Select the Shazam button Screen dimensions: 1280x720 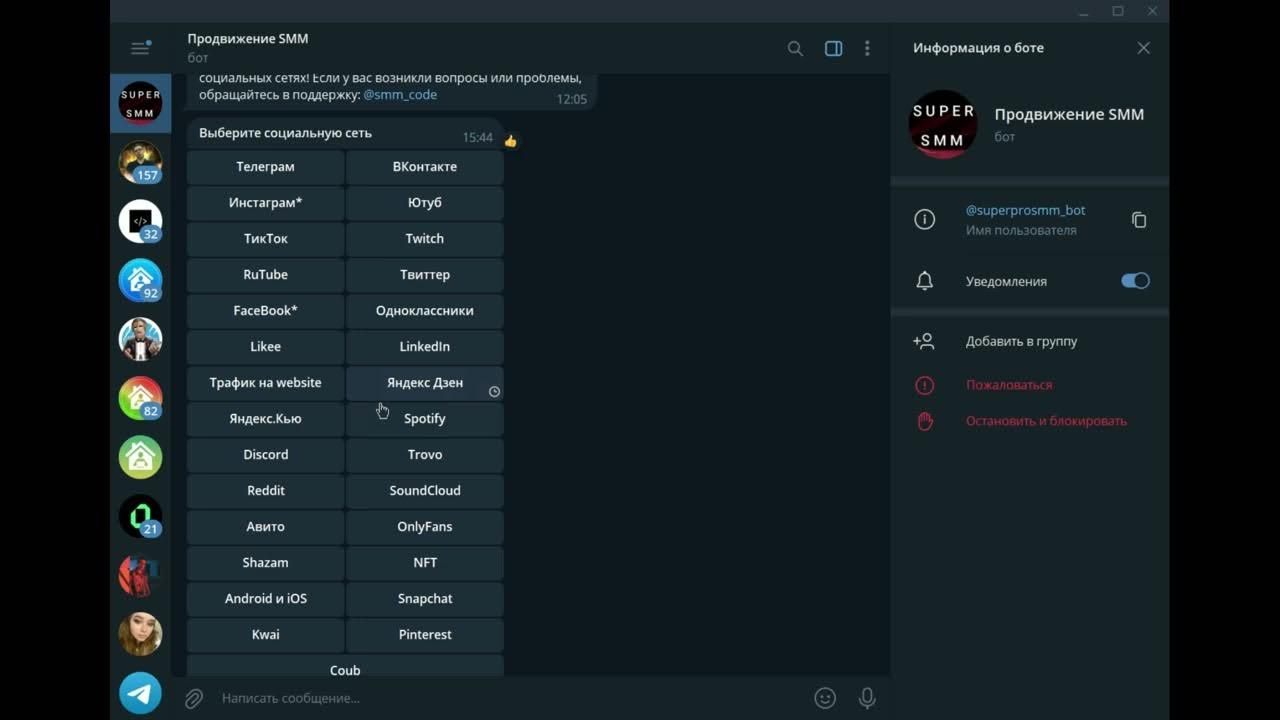coord(265,563)
